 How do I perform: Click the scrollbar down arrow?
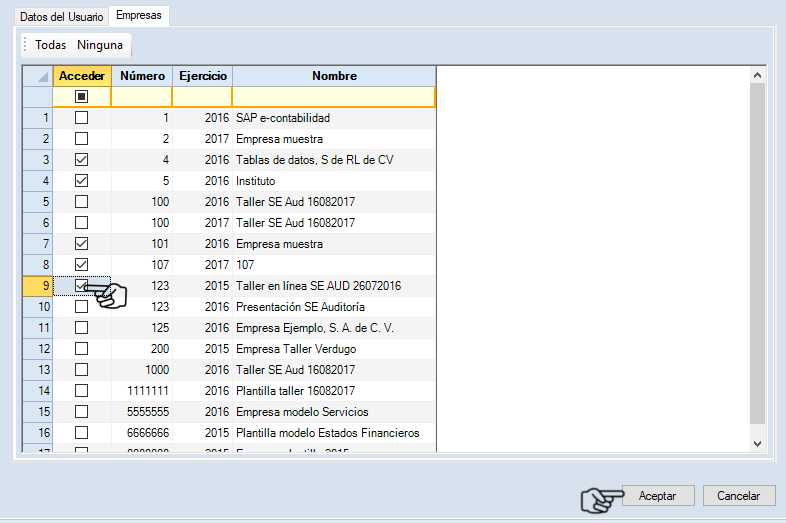pyautogui.click(x=757, y=442)
